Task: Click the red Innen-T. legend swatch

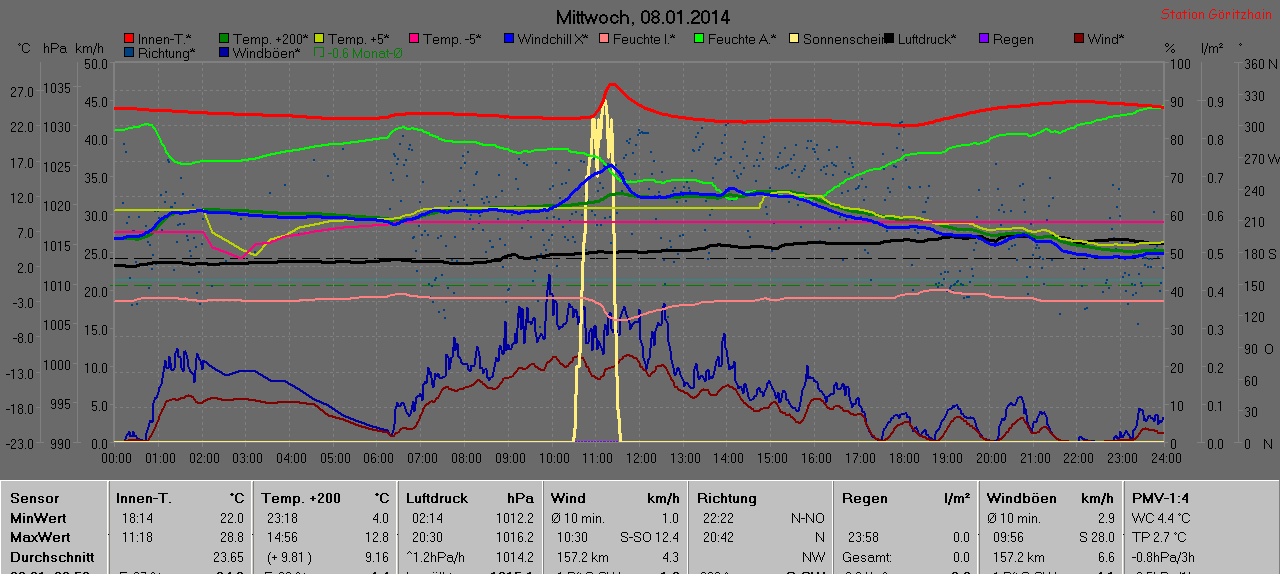Action: click(x=129, y=39)
